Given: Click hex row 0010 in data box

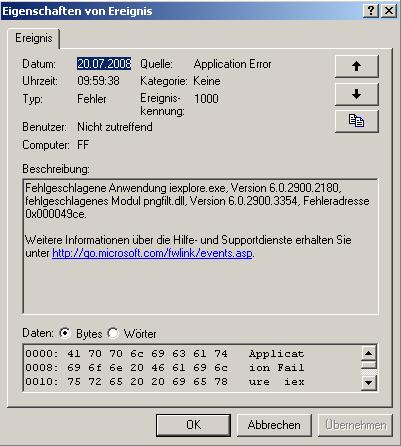Looking at the screenshot, I should pyautogui.click(x=165, y=382).
